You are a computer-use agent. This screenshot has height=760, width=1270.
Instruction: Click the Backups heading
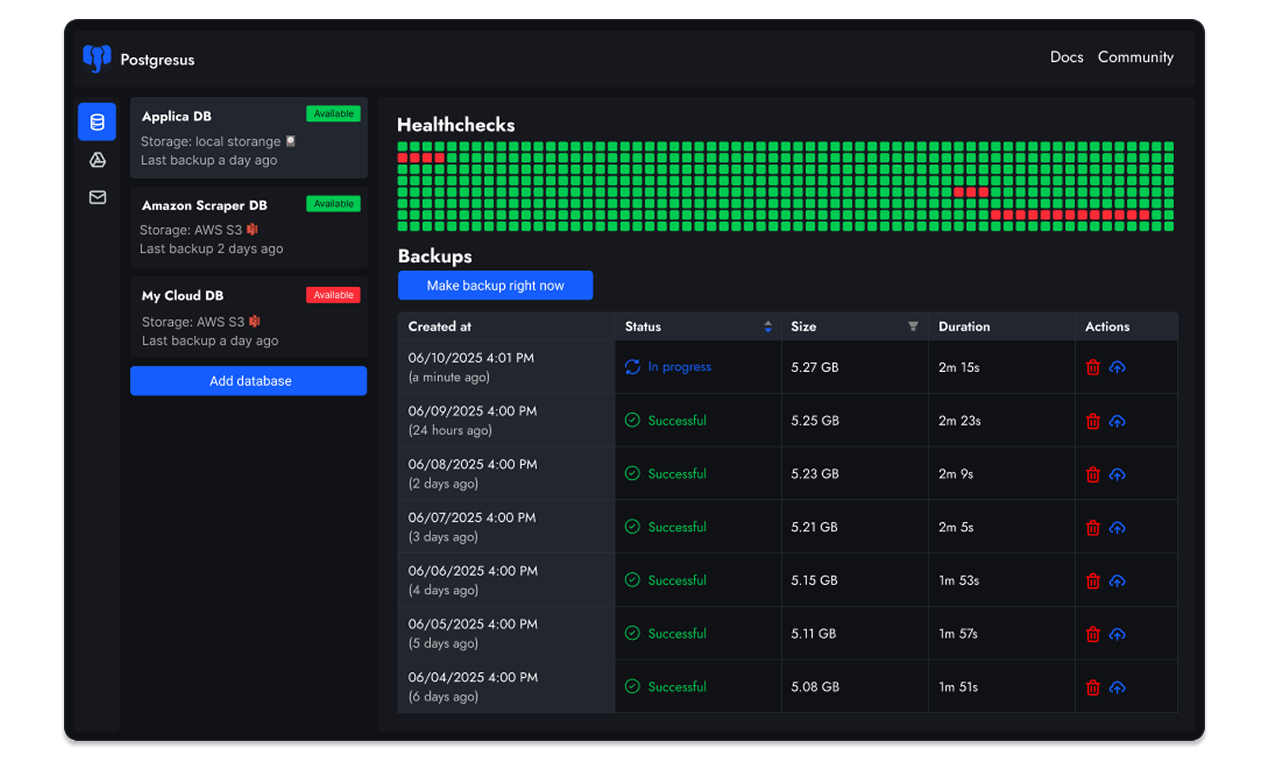pyautogui.click(x=435, y=256)
